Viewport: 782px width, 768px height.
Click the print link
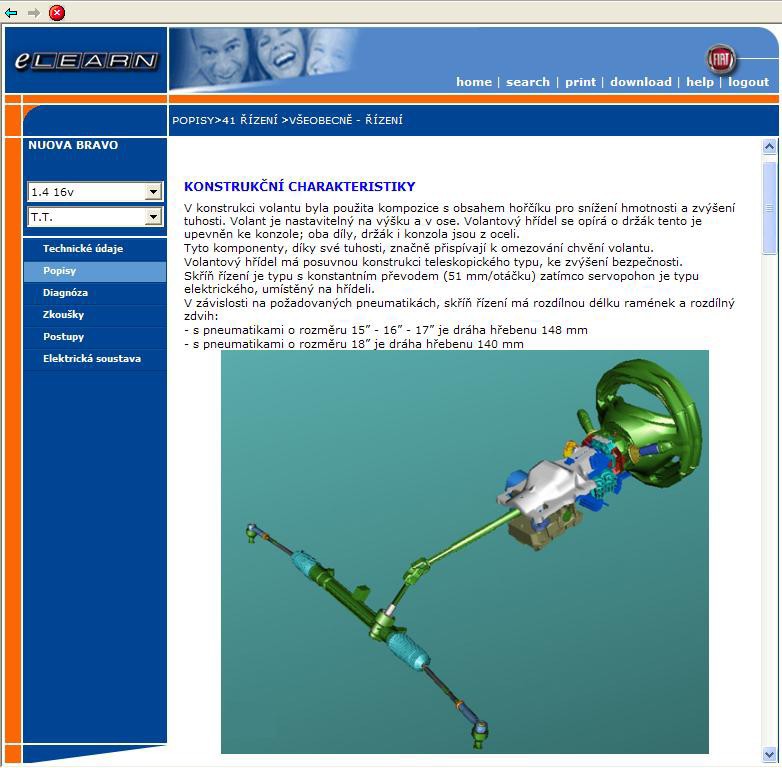580,82
